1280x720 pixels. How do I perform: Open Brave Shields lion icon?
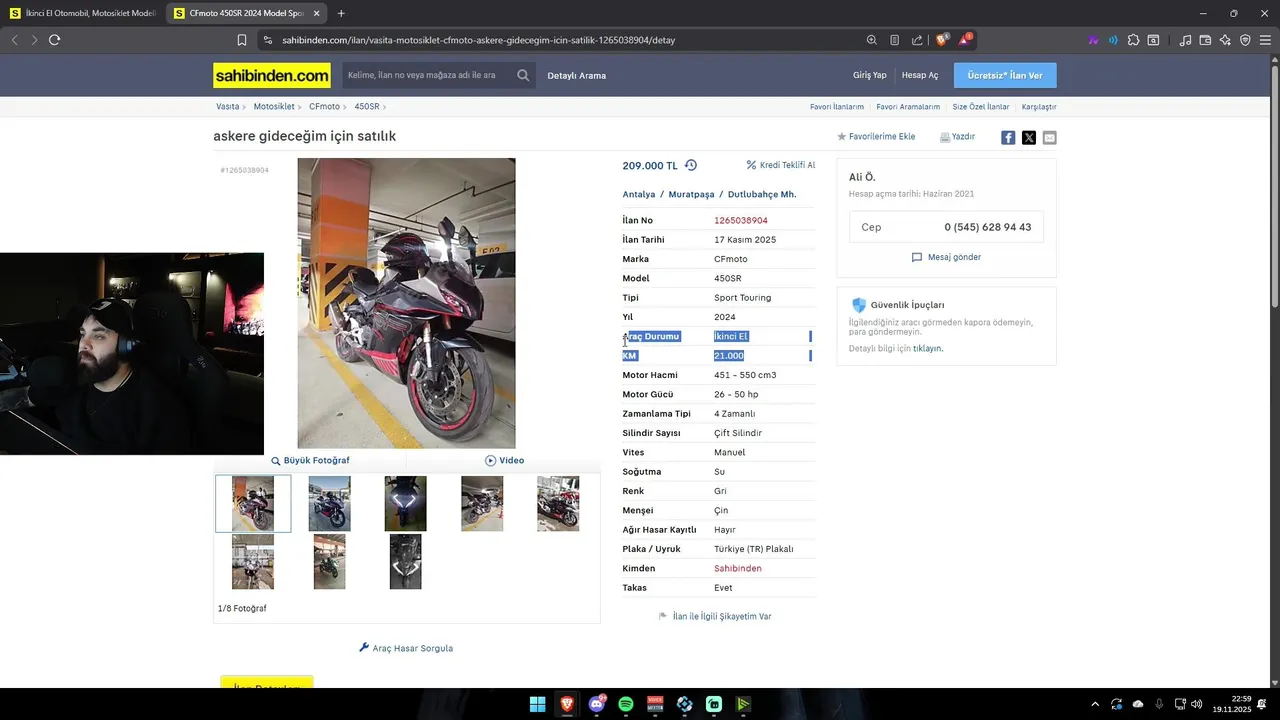[x=941, y=40]
